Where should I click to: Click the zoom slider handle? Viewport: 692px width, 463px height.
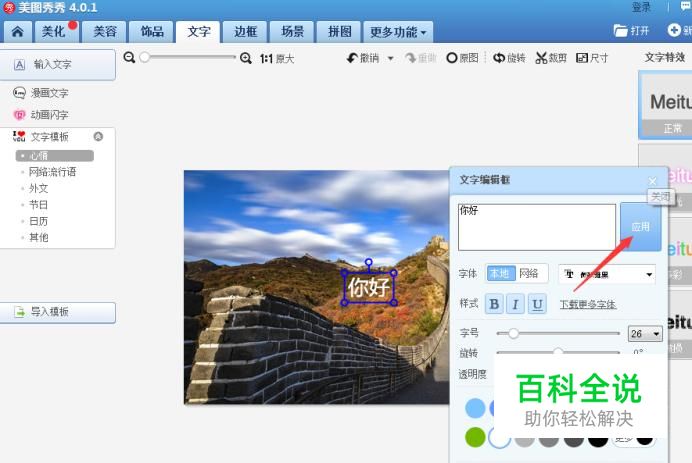click(x=144, y=57)
